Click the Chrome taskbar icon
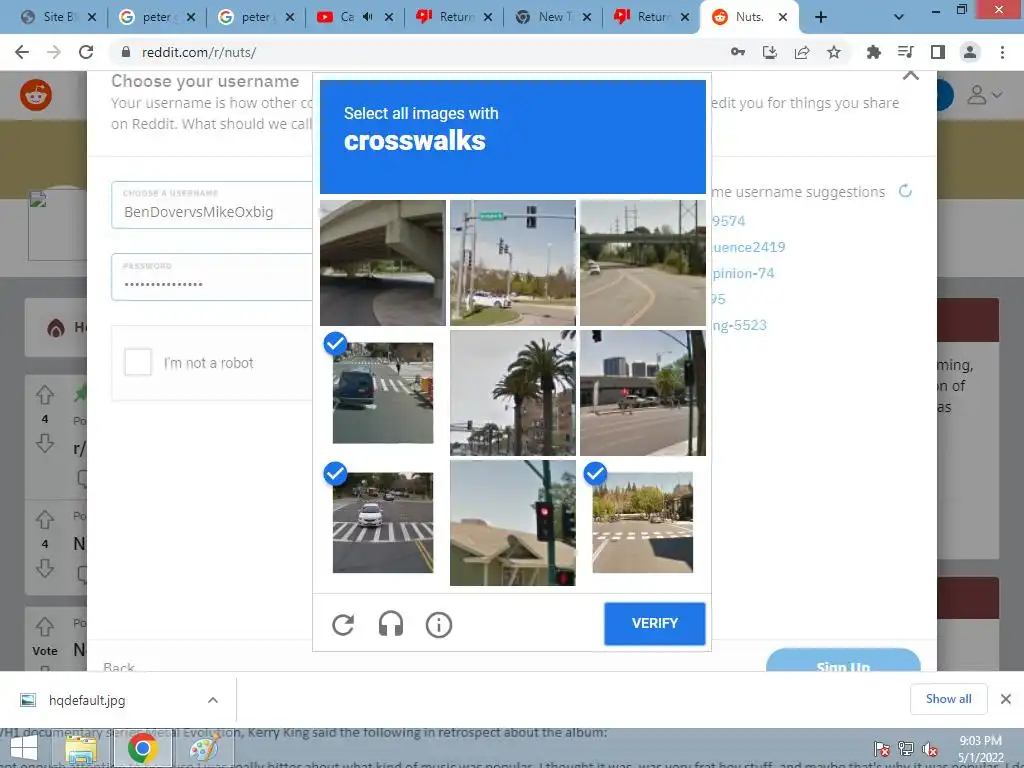 click(143, 748)
